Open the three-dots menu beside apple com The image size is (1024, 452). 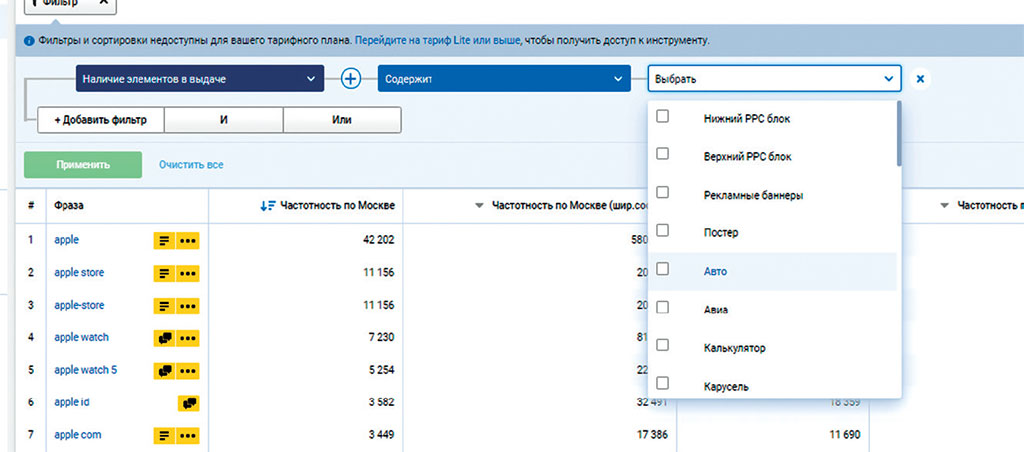[x=188, y=435]
